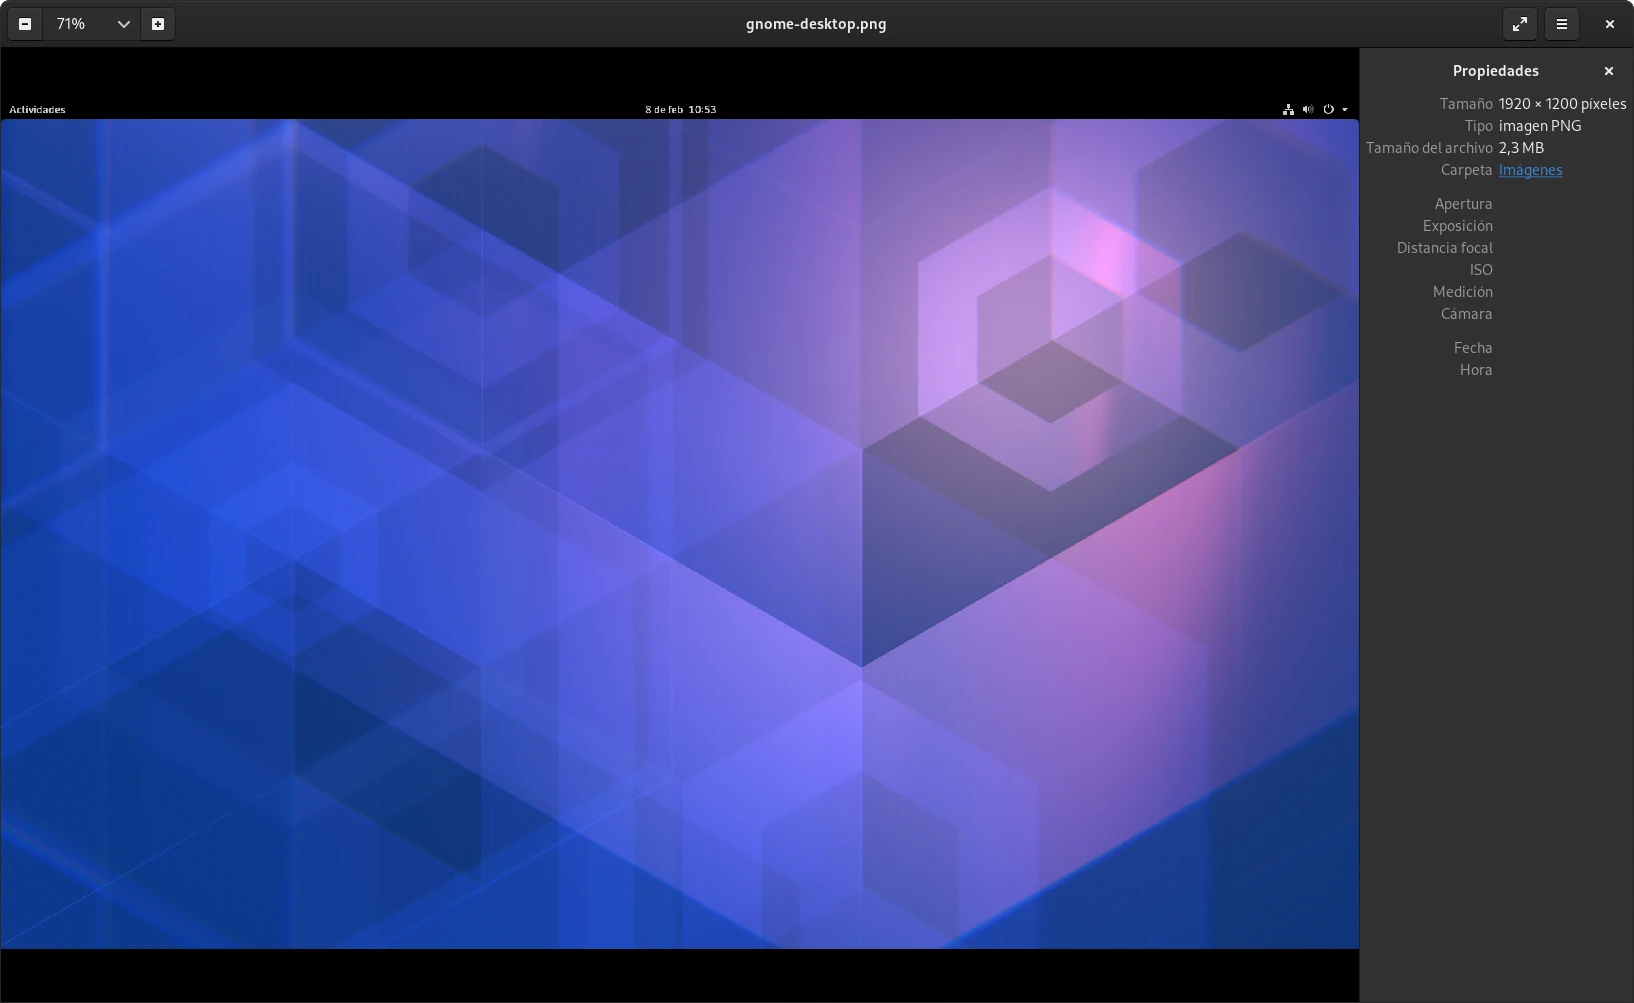Click the volume speaker icon in the pictured top bar
This screenshot has height=1003, width=1634.
click(1308, 110)
